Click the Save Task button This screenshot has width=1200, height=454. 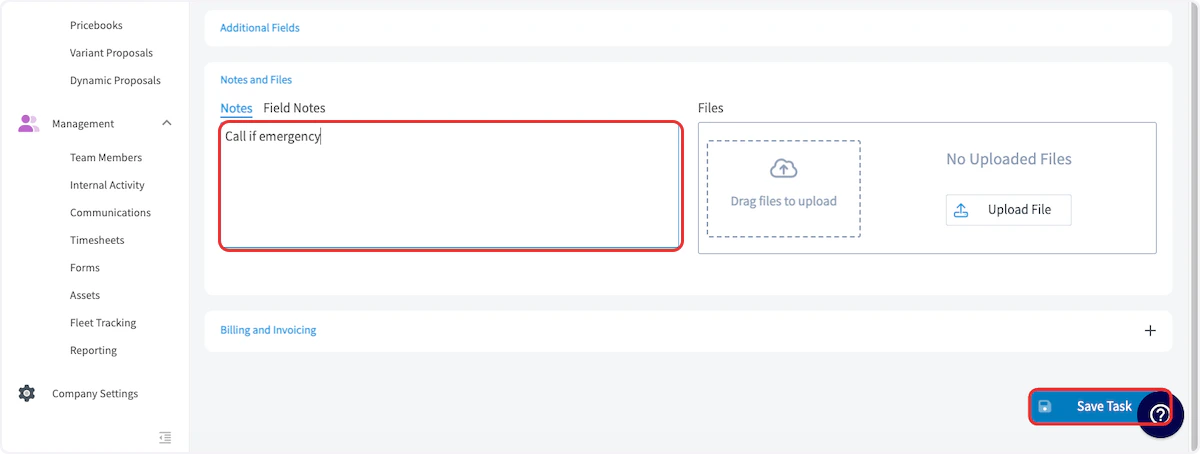(1099, 406)
